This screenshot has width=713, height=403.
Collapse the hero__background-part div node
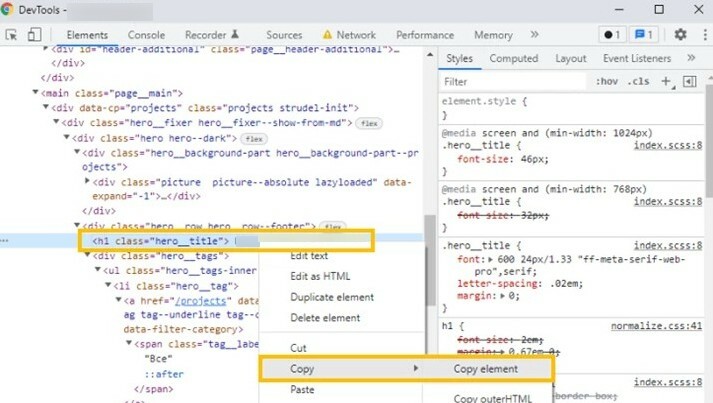point(77,152)
